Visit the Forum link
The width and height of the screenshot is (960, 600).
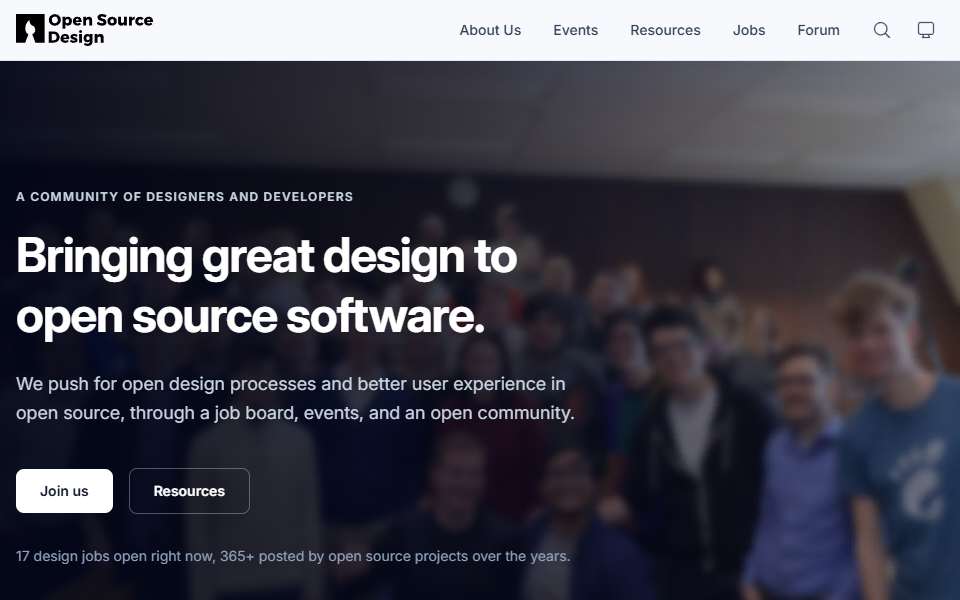click(818, 30)
